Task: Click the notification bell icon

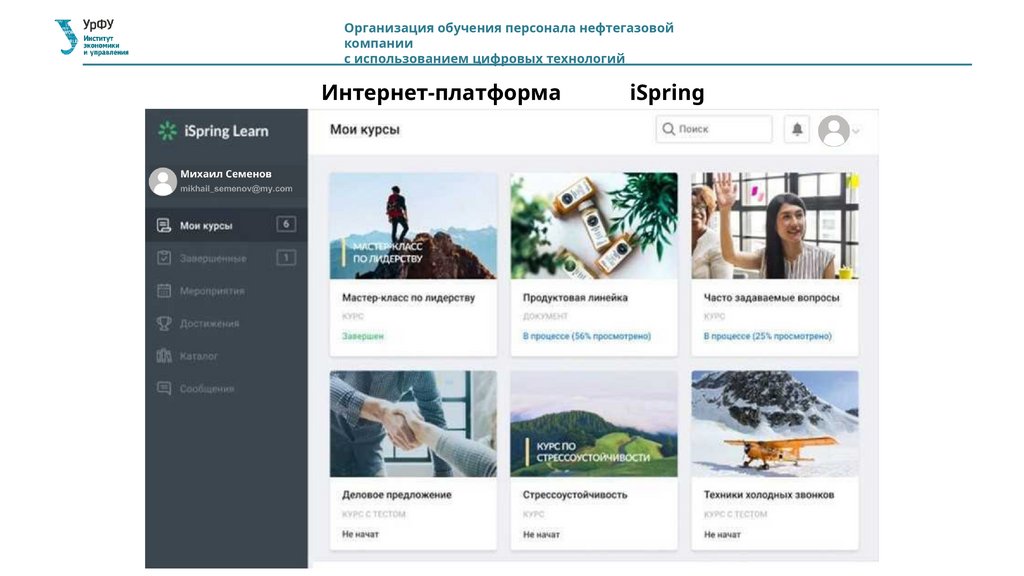Action: [797, 129]
